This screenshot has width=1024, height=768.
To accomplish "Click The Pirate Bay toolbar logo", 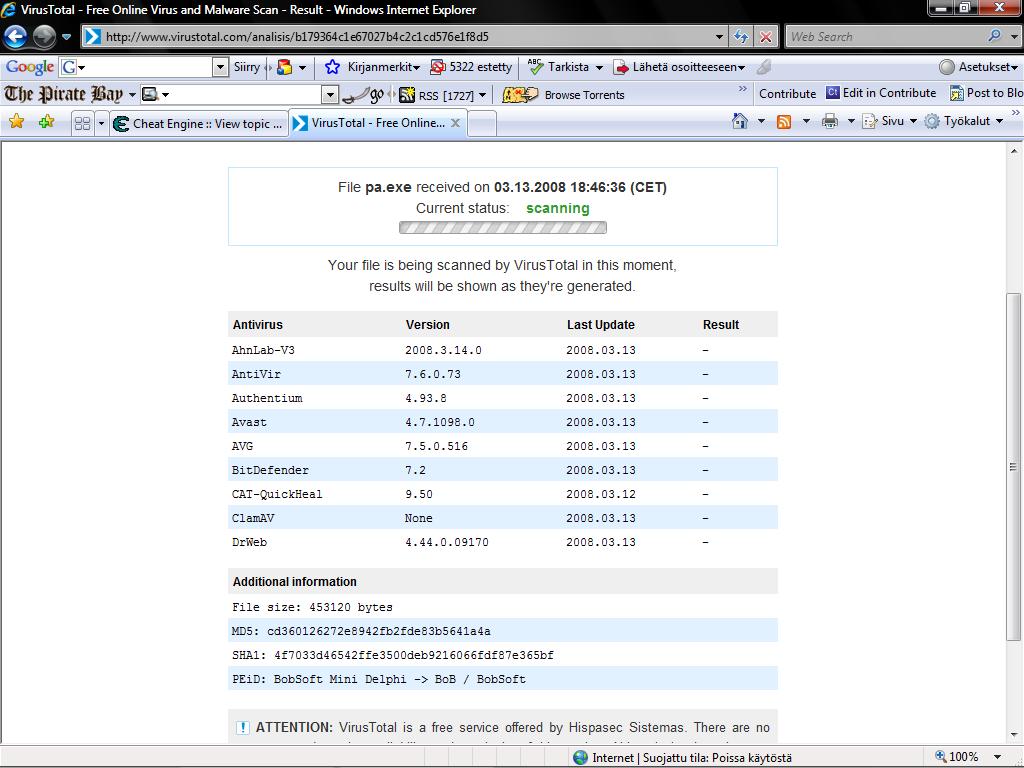I will click(x=63, y=94).
